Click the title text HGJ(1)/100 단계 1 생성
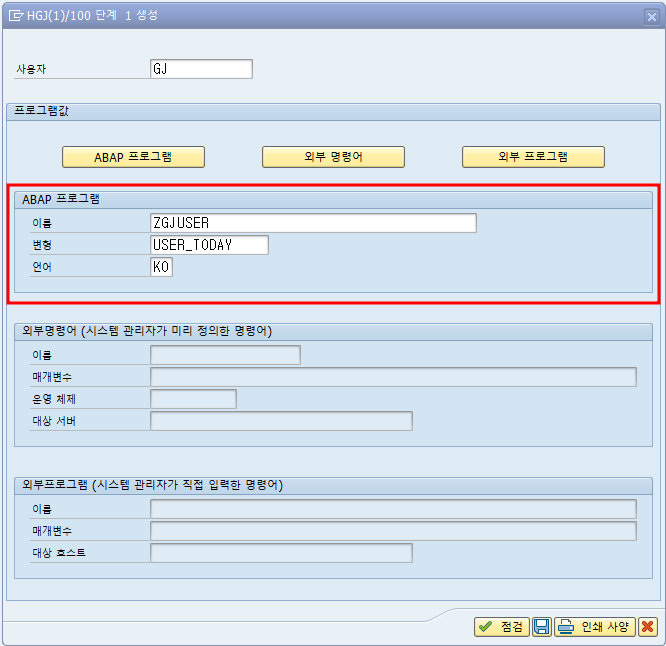The width and height of the screenshot is (666, 646). [92, 16]
